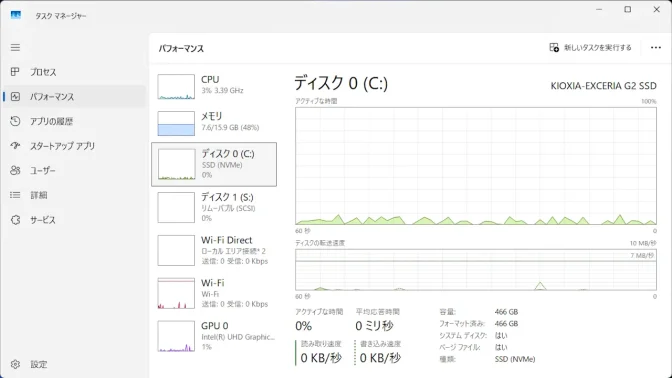Open the スタートアップ アプリ icon
The image size is (672, 378).
(15, 146)
